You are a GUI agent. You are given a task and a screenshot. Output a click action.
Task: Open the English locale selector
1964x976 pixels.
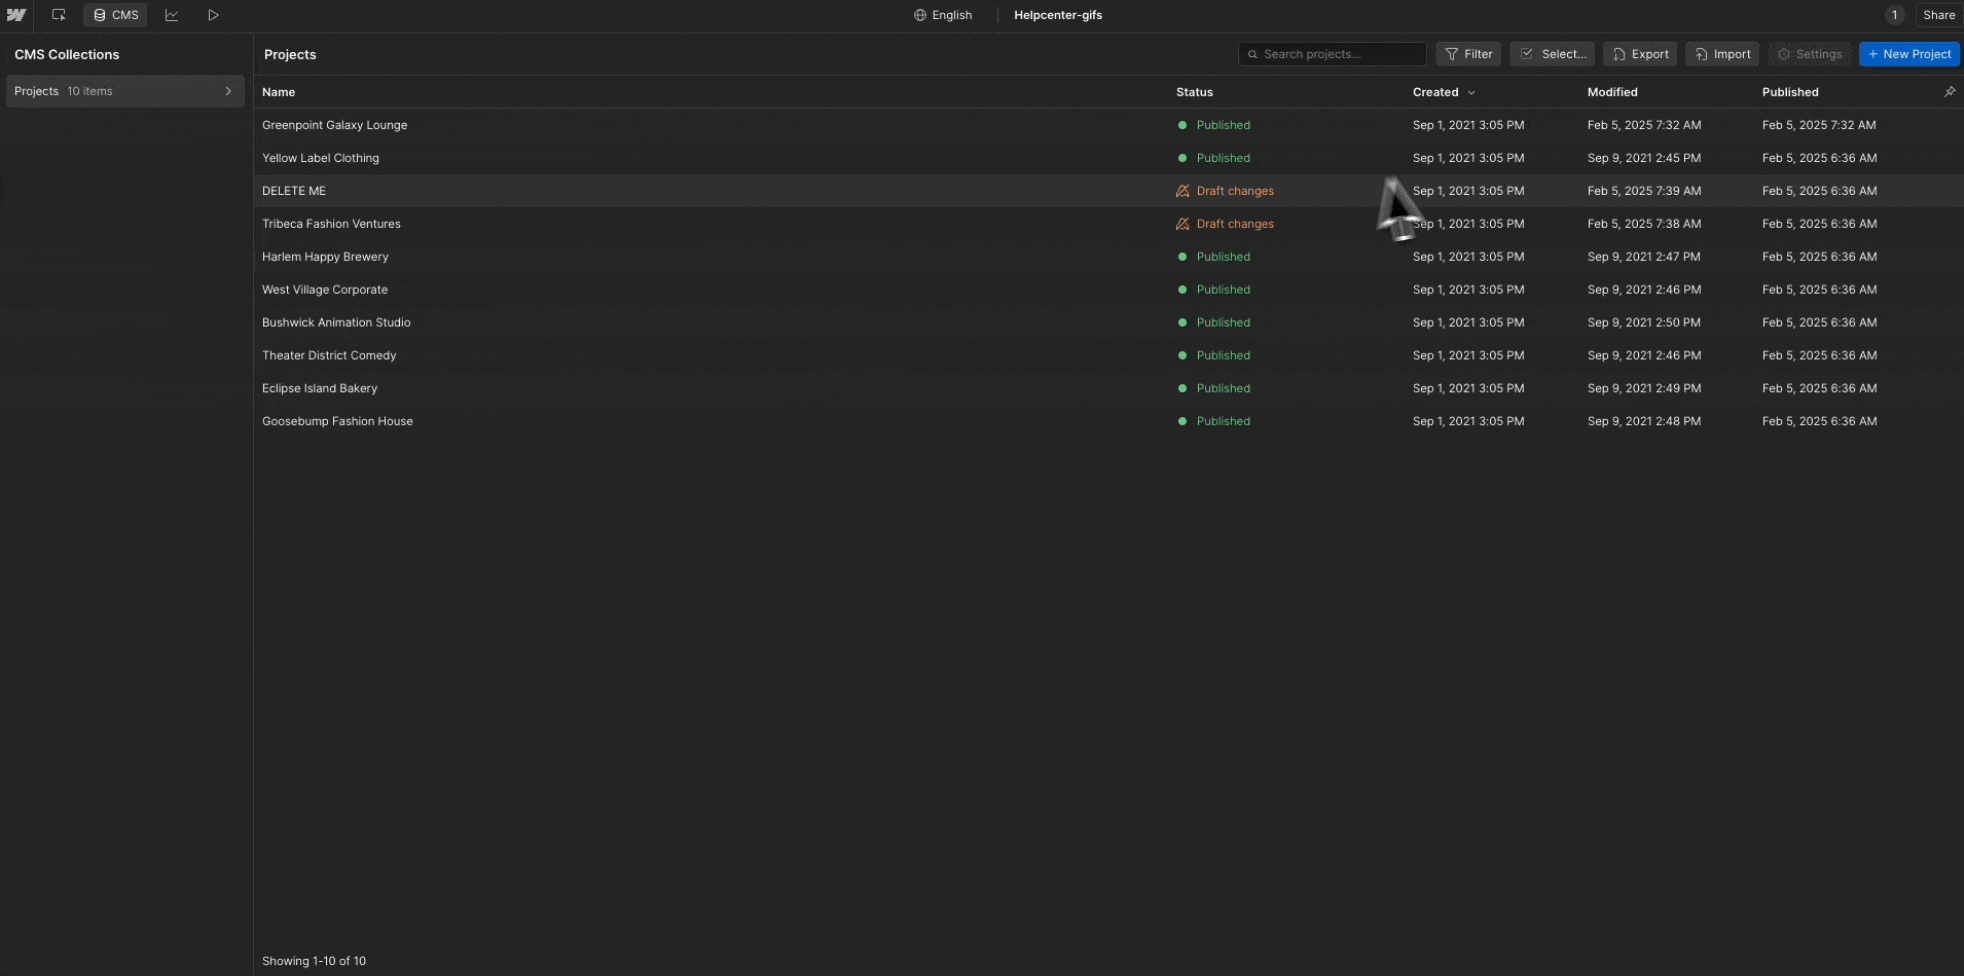(x=943, y=15)
